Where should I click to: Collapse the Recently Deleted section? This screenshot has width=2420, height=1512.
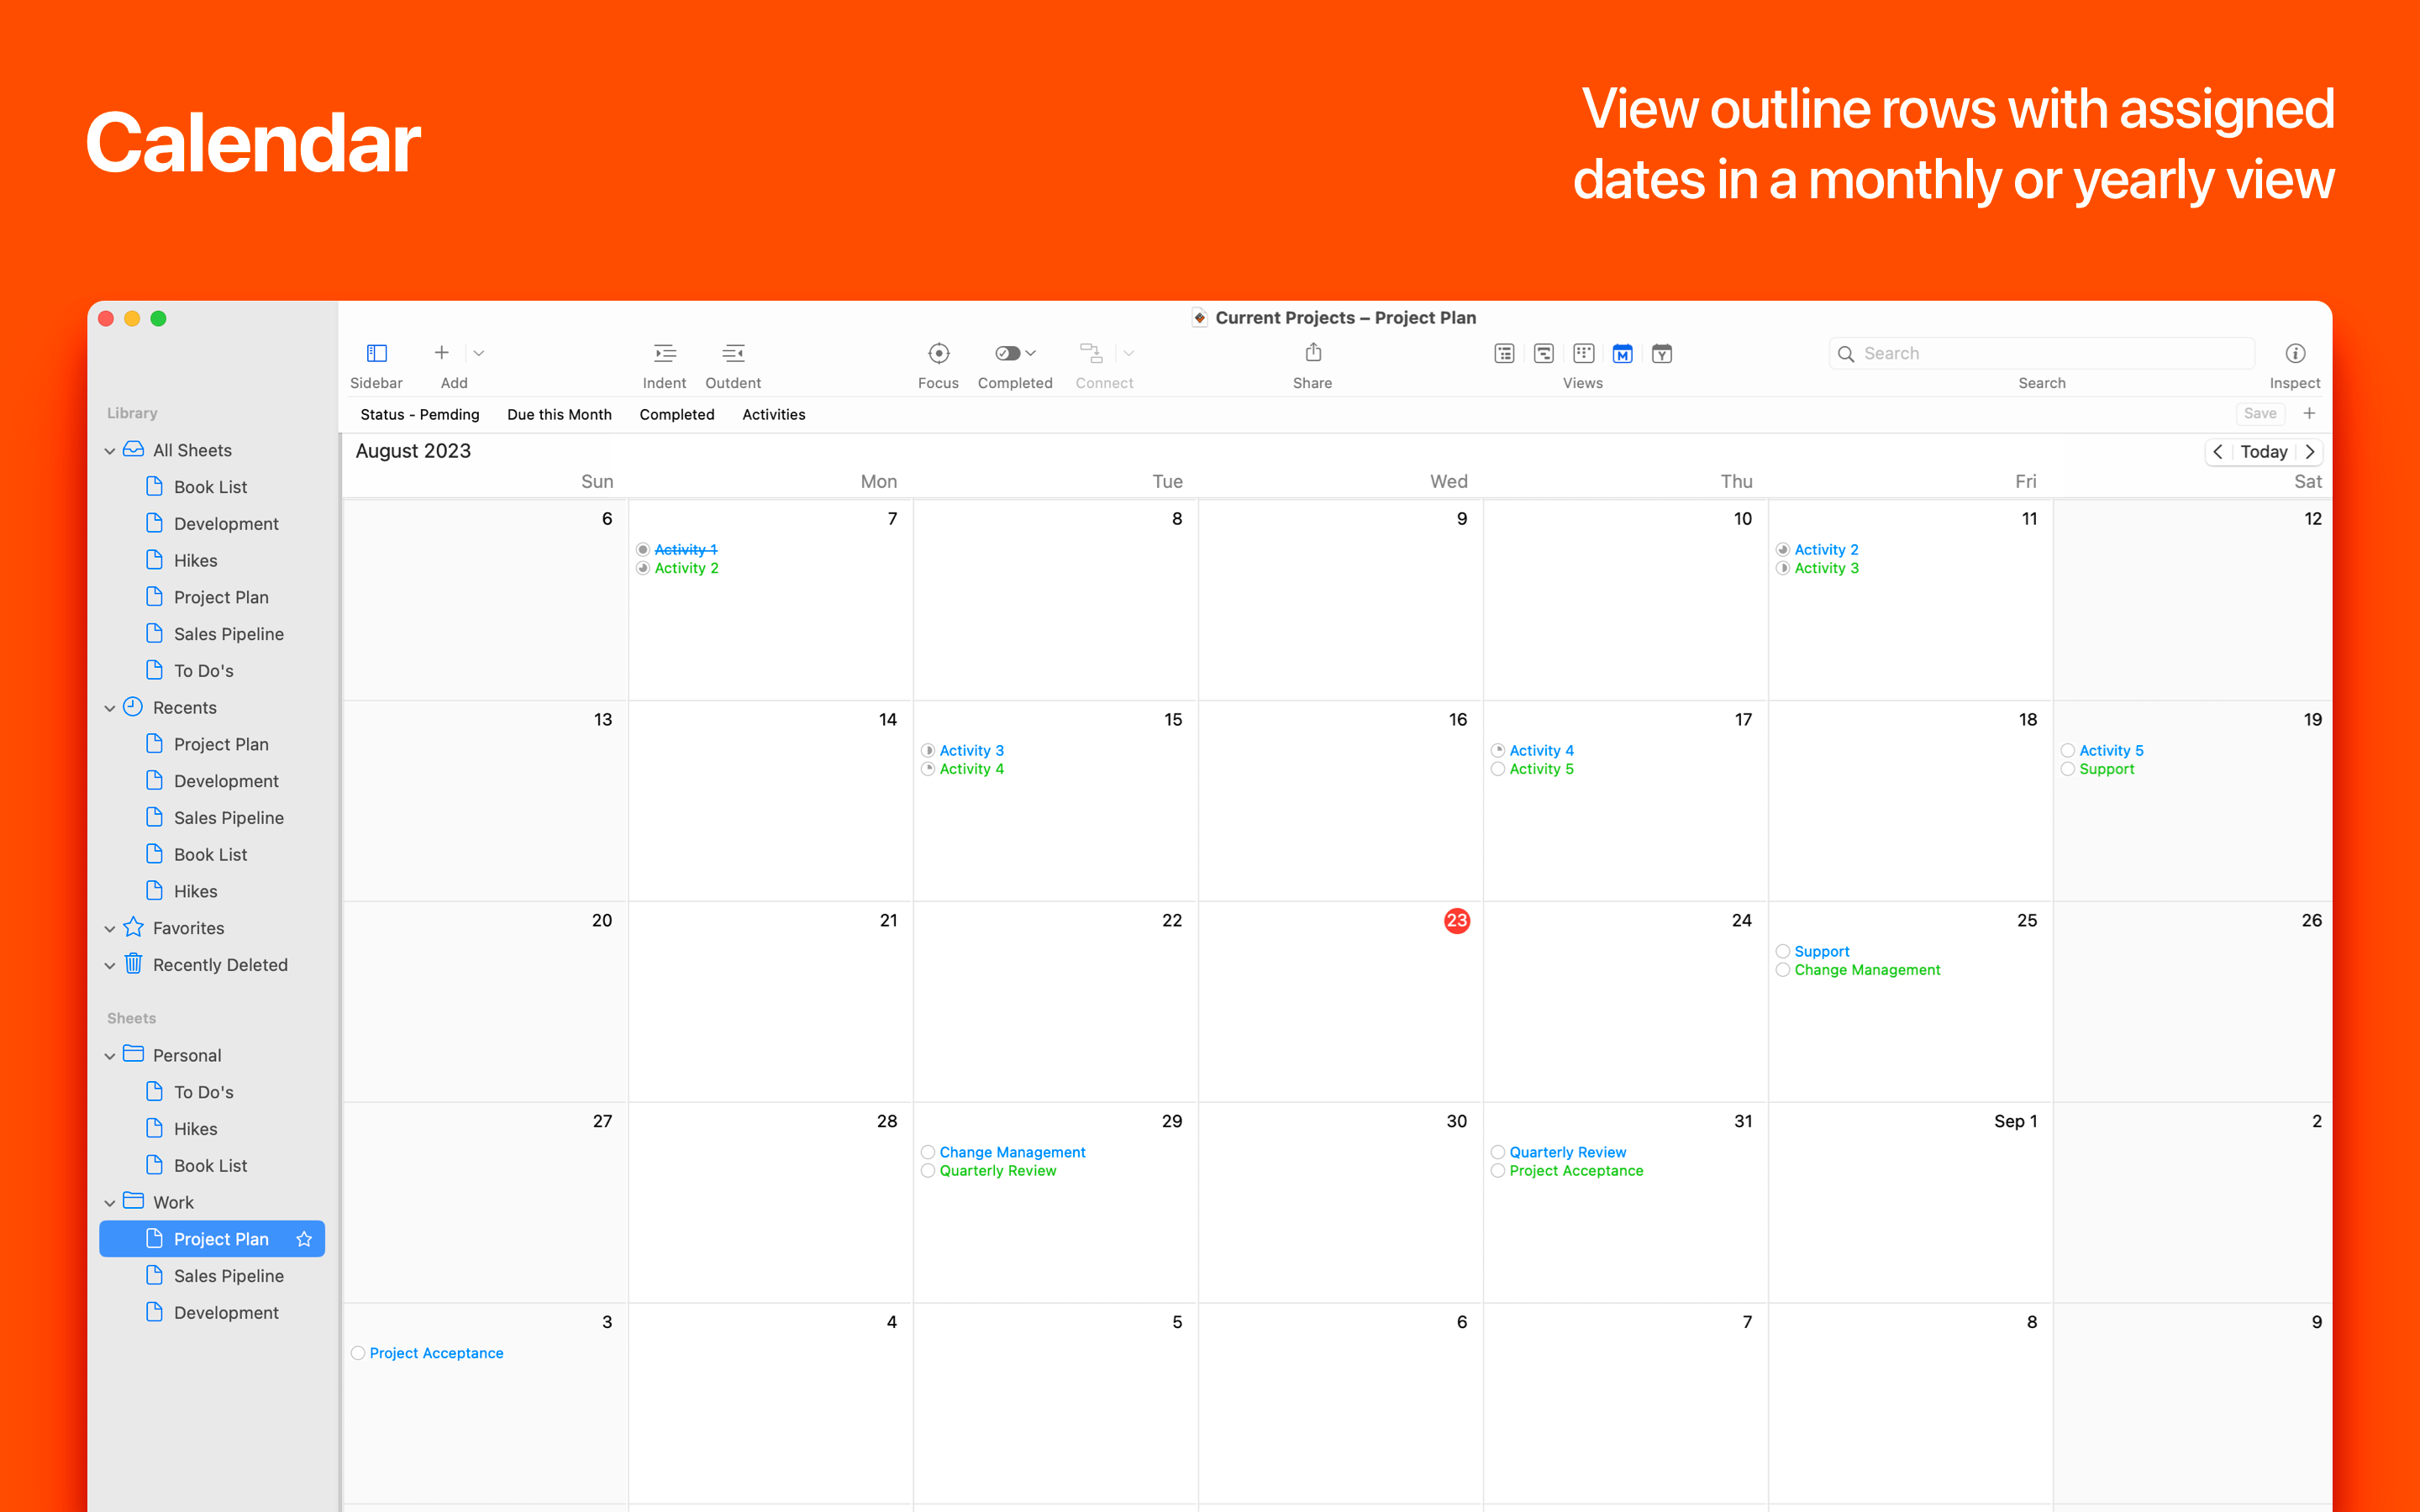[110, 966]
